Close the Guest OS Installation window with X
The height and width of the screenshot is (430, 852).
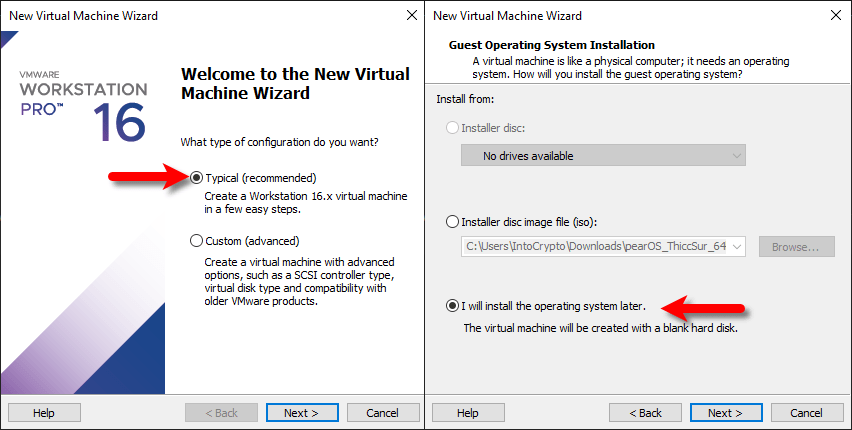coord(836,15)
